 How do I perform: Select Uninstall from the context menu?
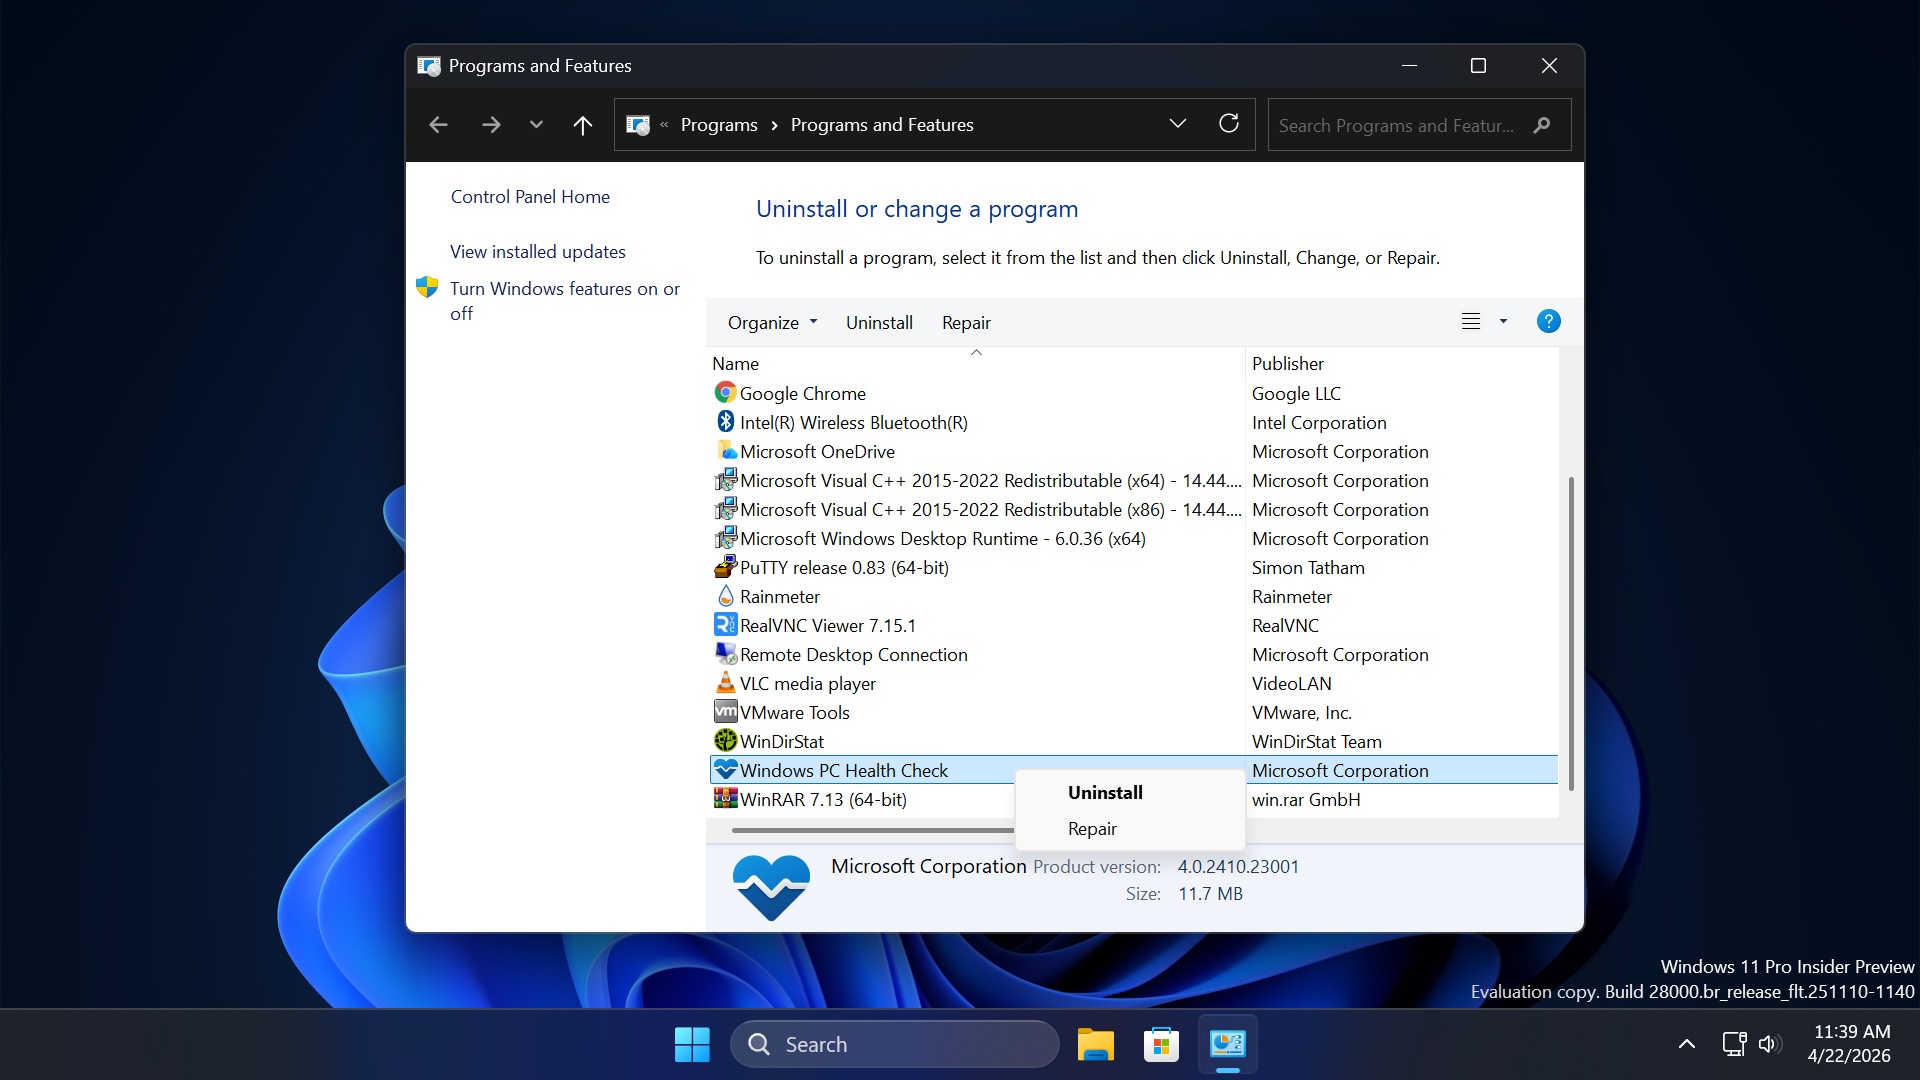pyautogui.click(x=1104, y=791)
